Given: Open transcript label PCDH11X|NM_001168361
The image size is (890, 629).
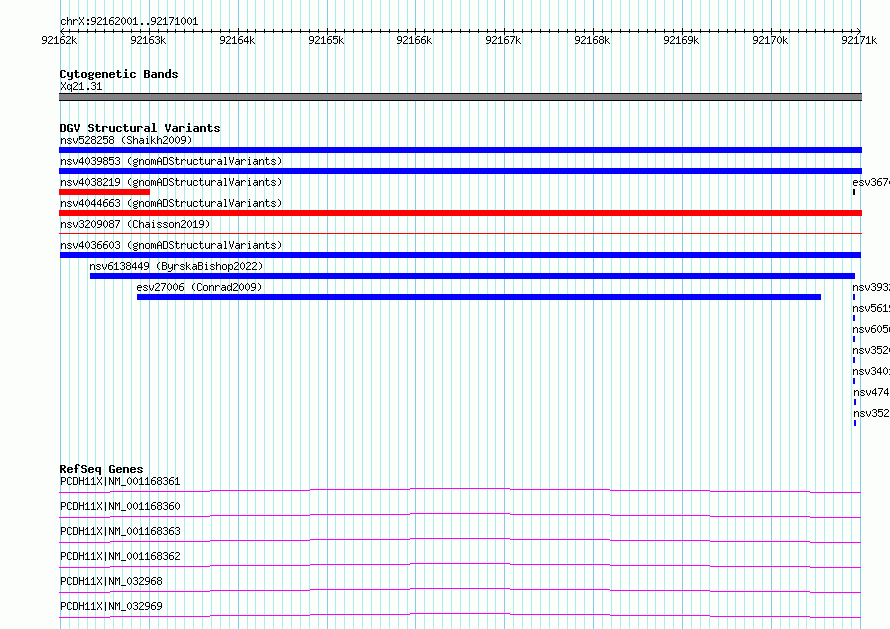Looking at the screenshot, I should click(120, 481).
